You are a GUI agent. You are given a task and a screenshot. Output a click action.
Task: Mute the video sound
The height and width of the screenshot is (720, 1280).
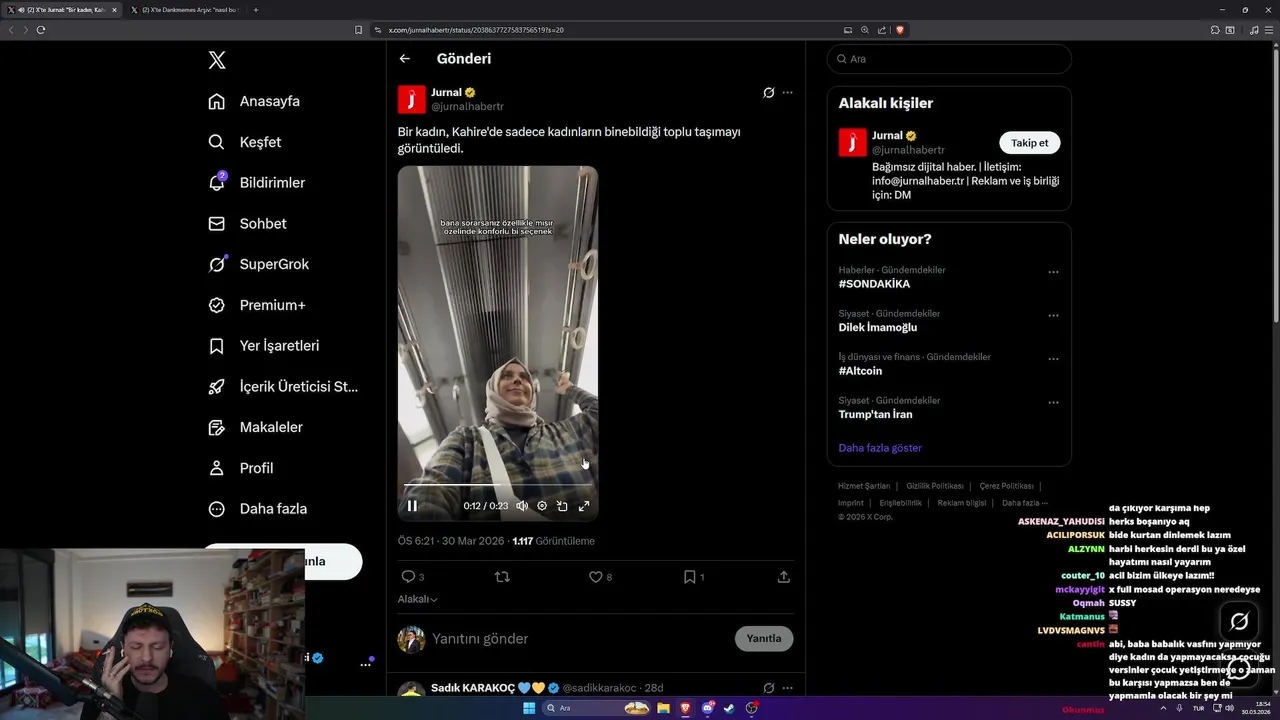coord(522,506)
